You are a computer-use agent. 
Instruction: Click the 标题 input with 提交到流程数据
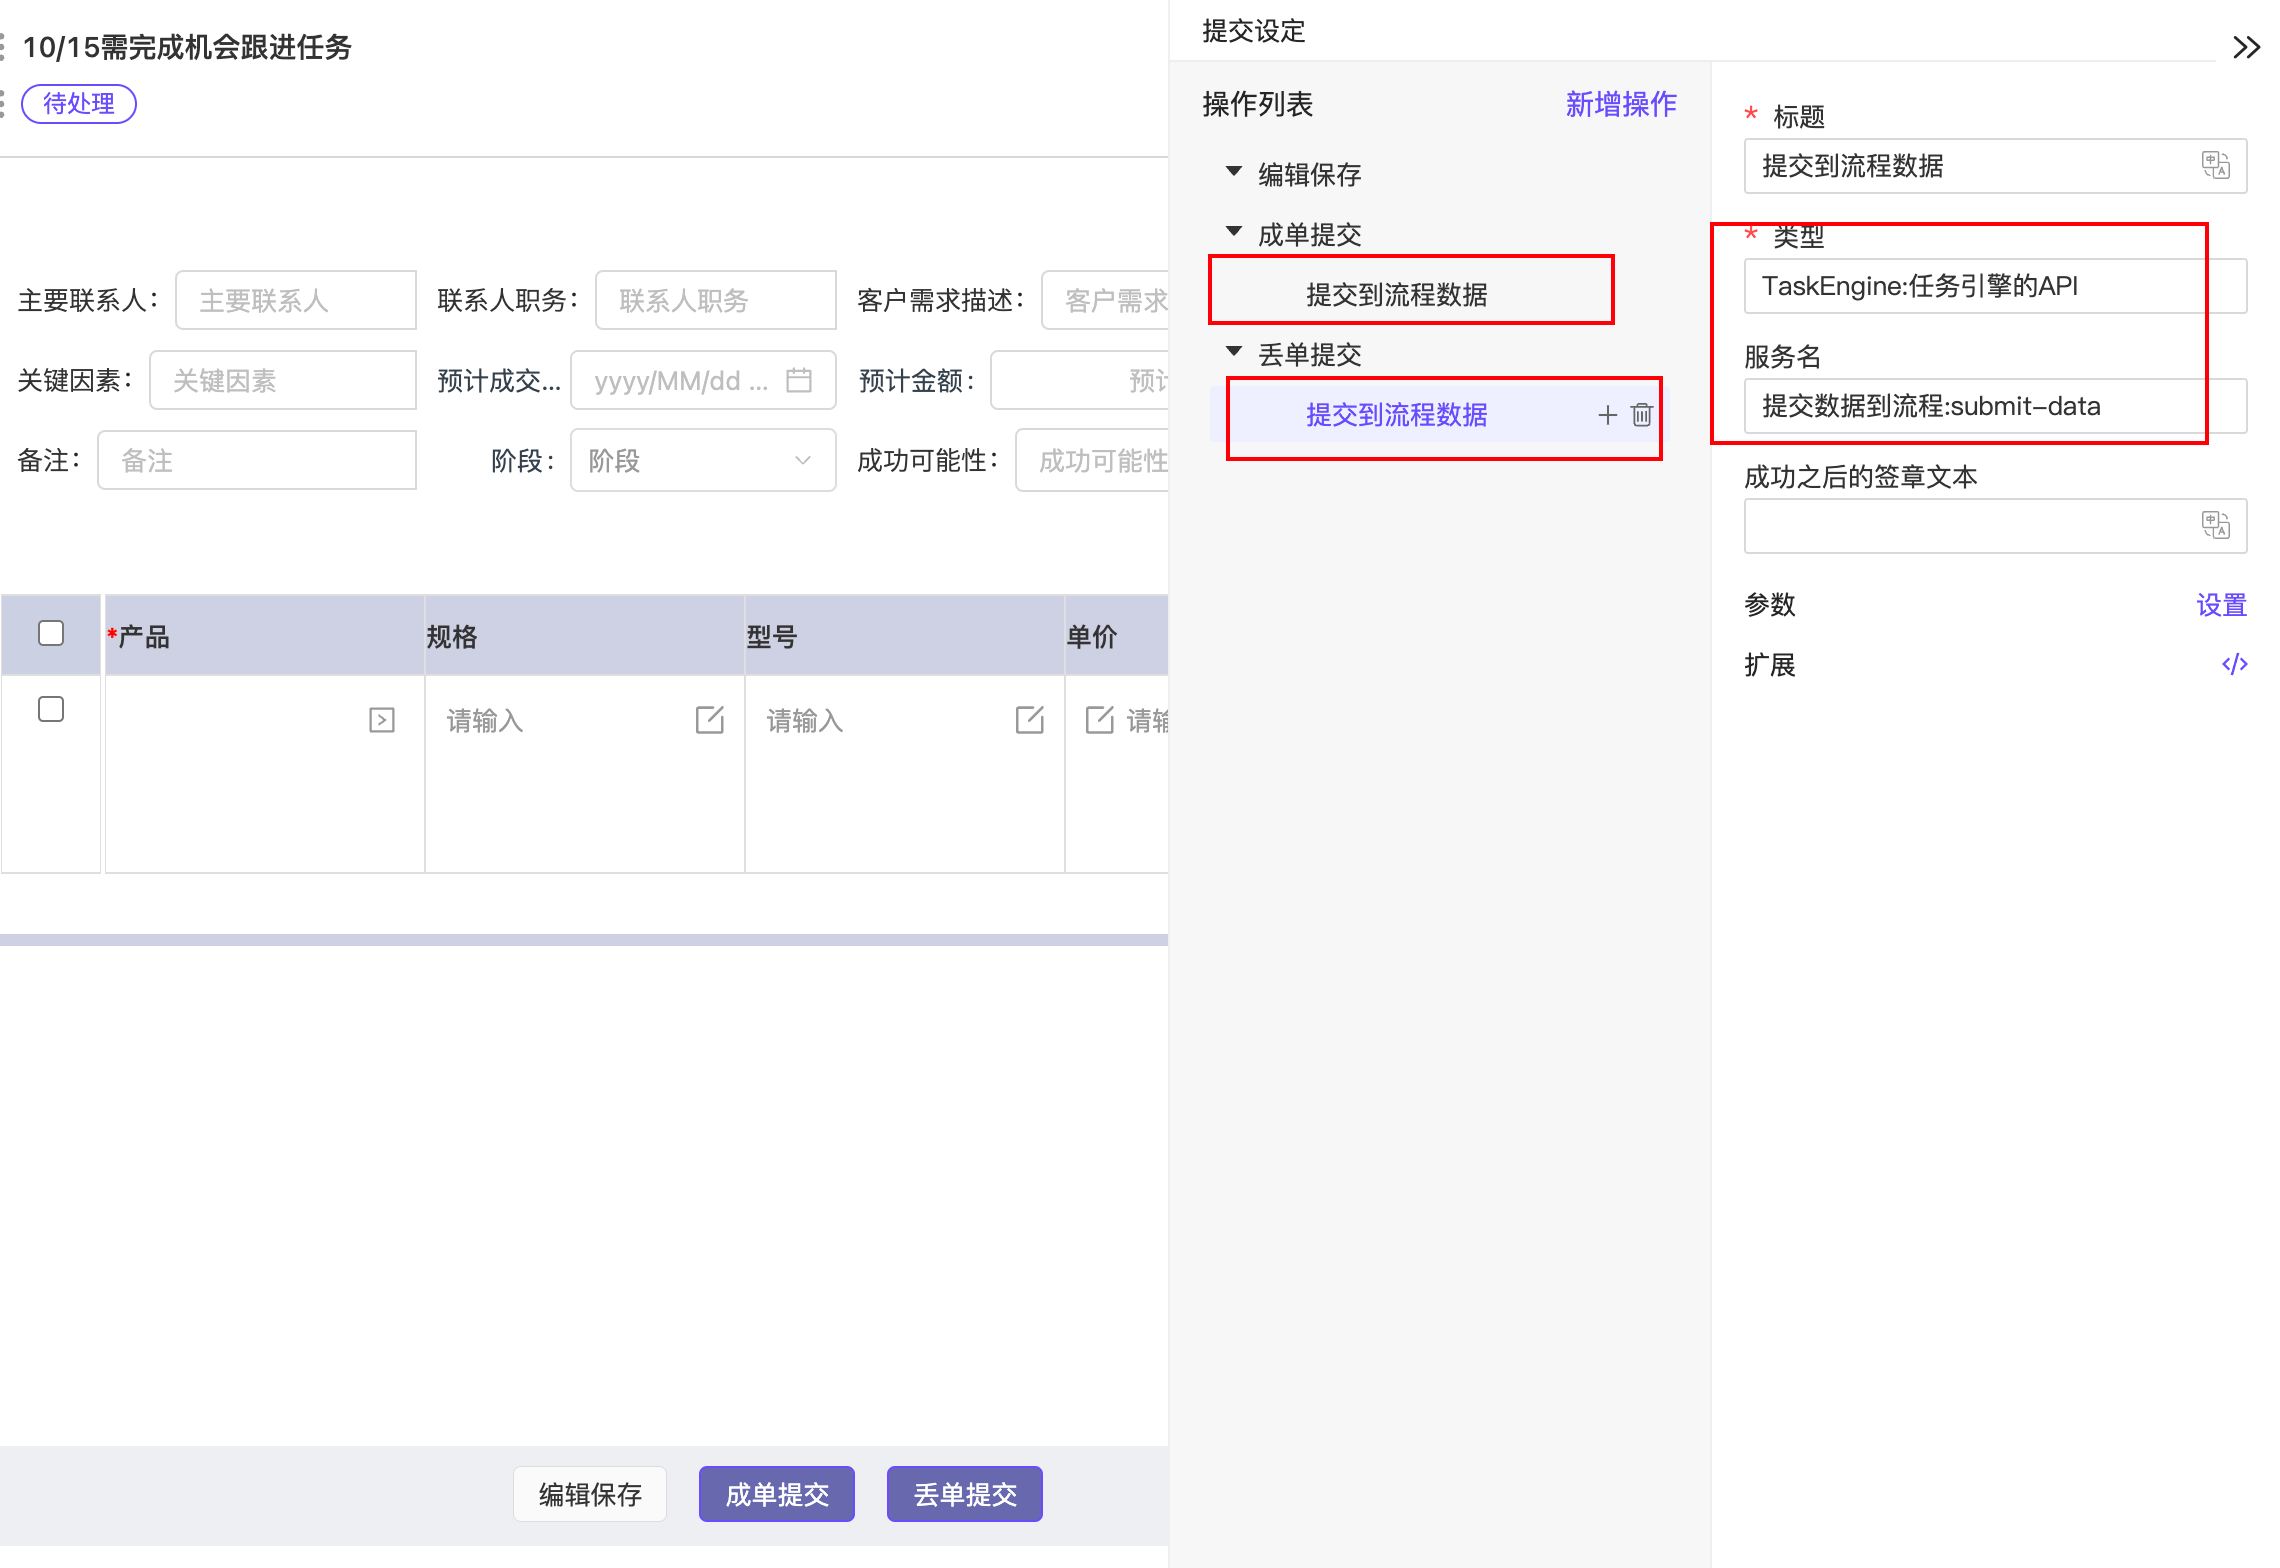coord(1995,166)
